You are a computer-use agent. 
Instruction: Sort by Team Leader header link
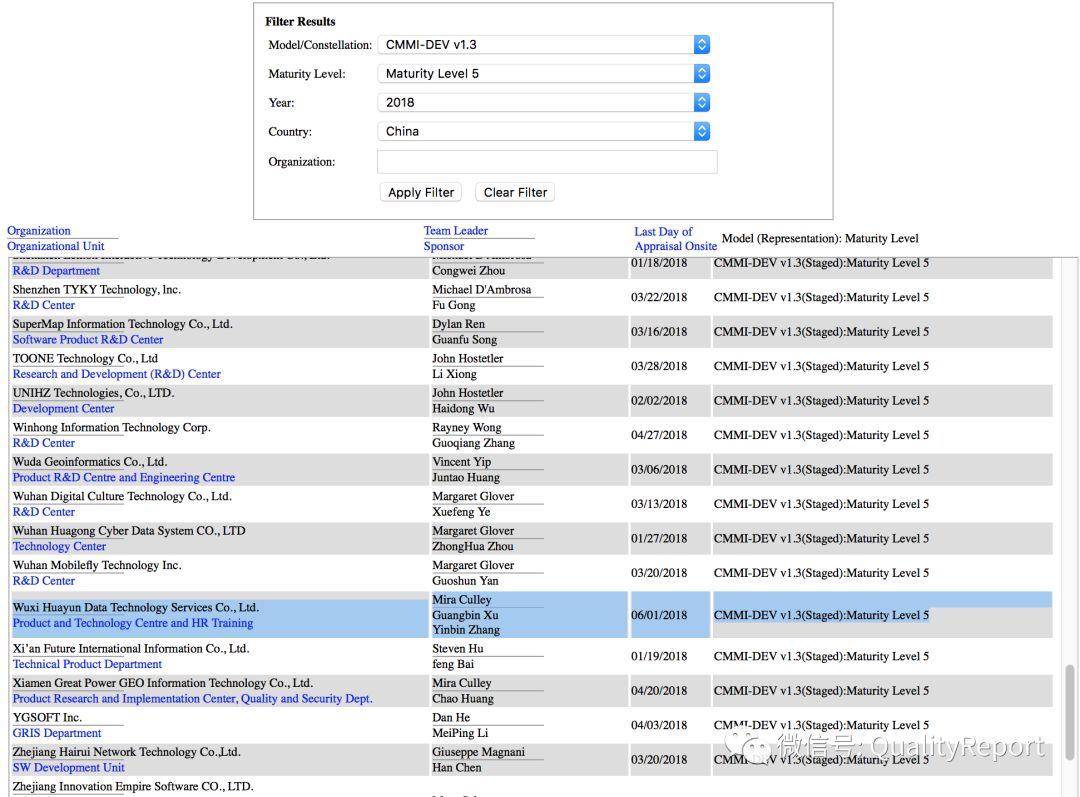pyautogui.click(x=456, y=231)
